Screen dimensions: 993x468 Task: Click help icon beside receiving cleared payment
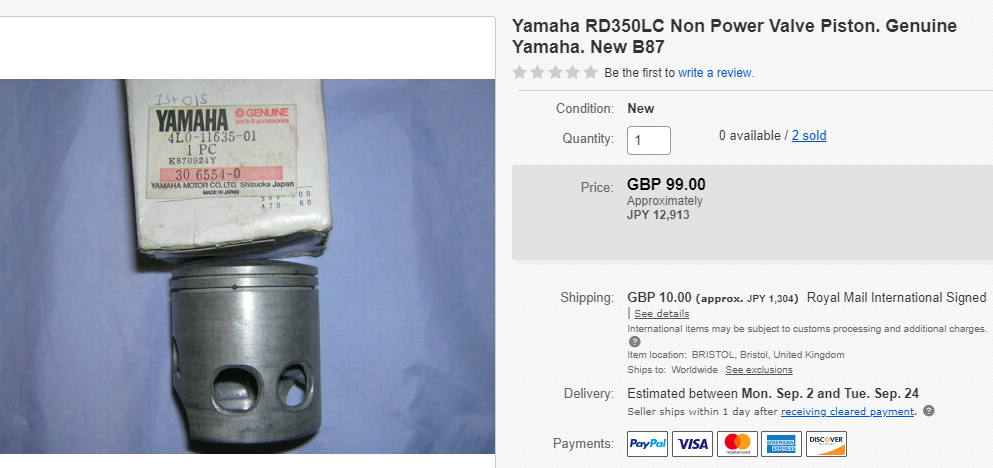pyautogui.click(x=928, y=411)
